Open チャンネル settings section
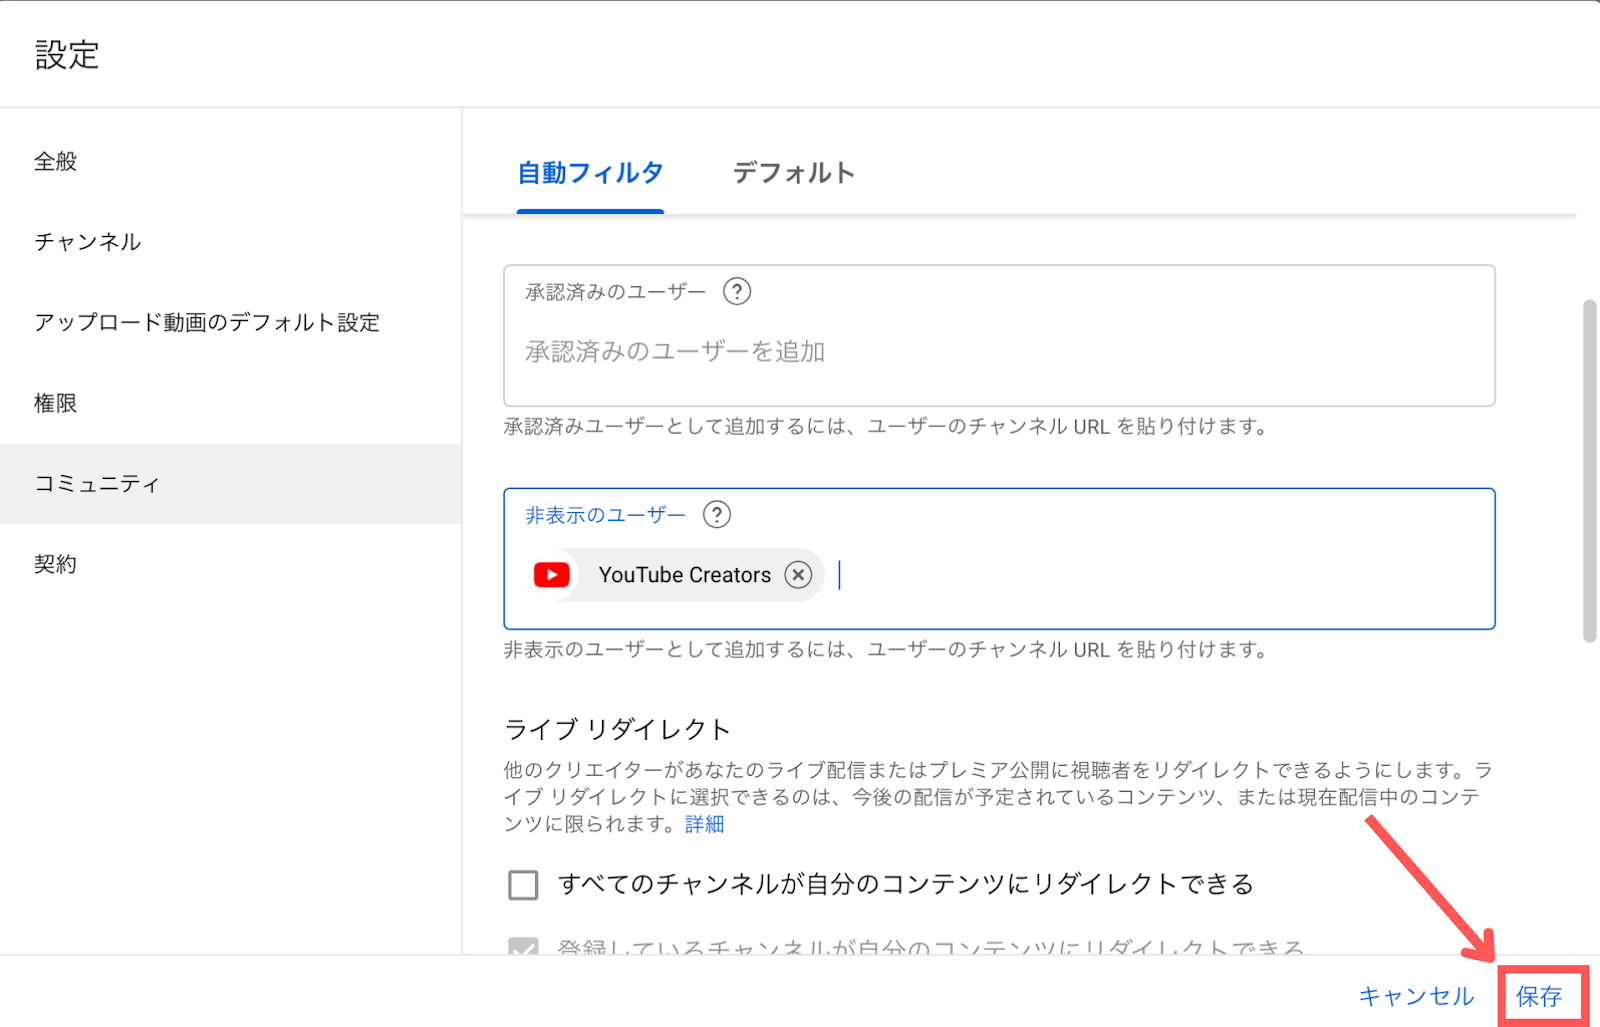Image resolution: width=1600 pixels, height=1027 pixels. point(230,242)
